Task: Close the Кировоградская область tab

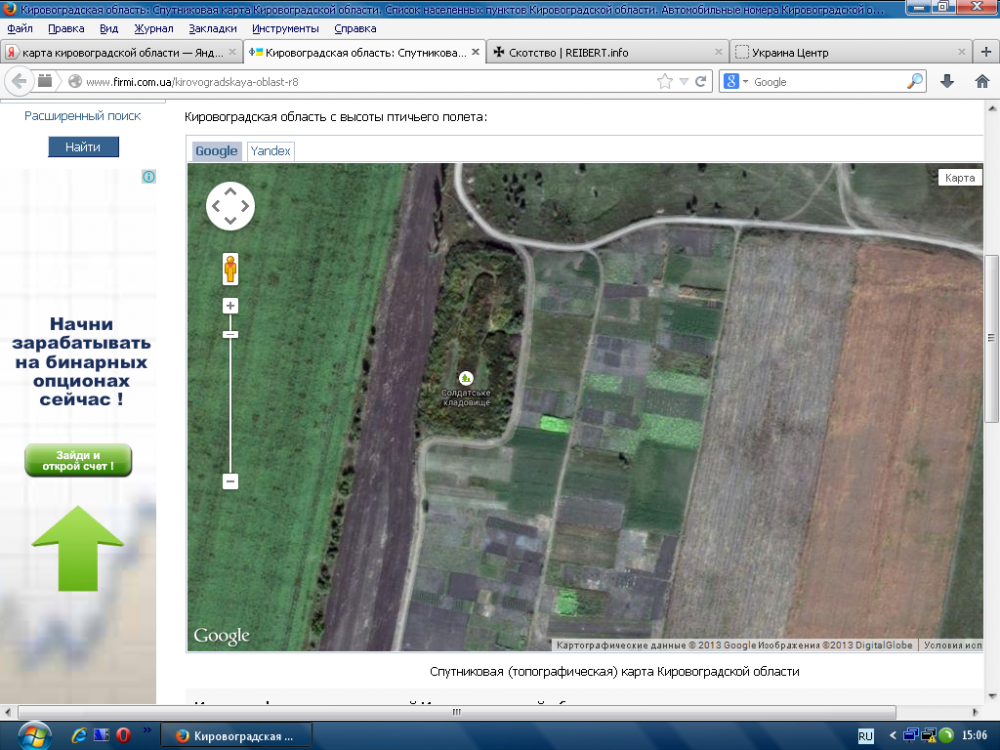Action: (475, 52)
